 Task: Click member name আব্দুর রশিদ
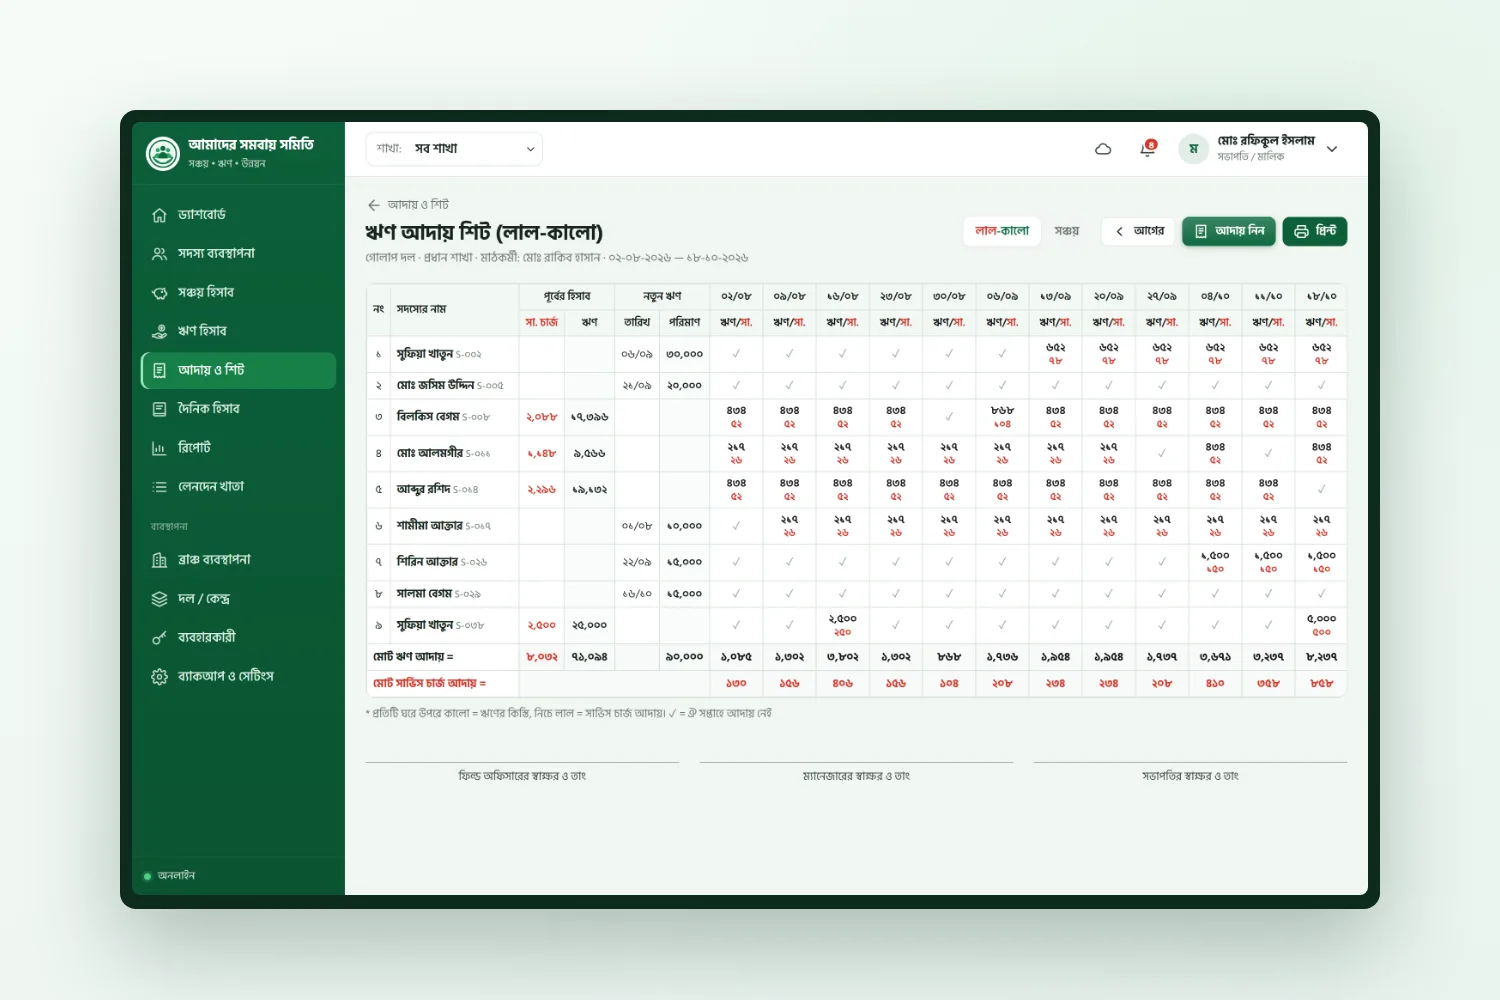(423, 489)
